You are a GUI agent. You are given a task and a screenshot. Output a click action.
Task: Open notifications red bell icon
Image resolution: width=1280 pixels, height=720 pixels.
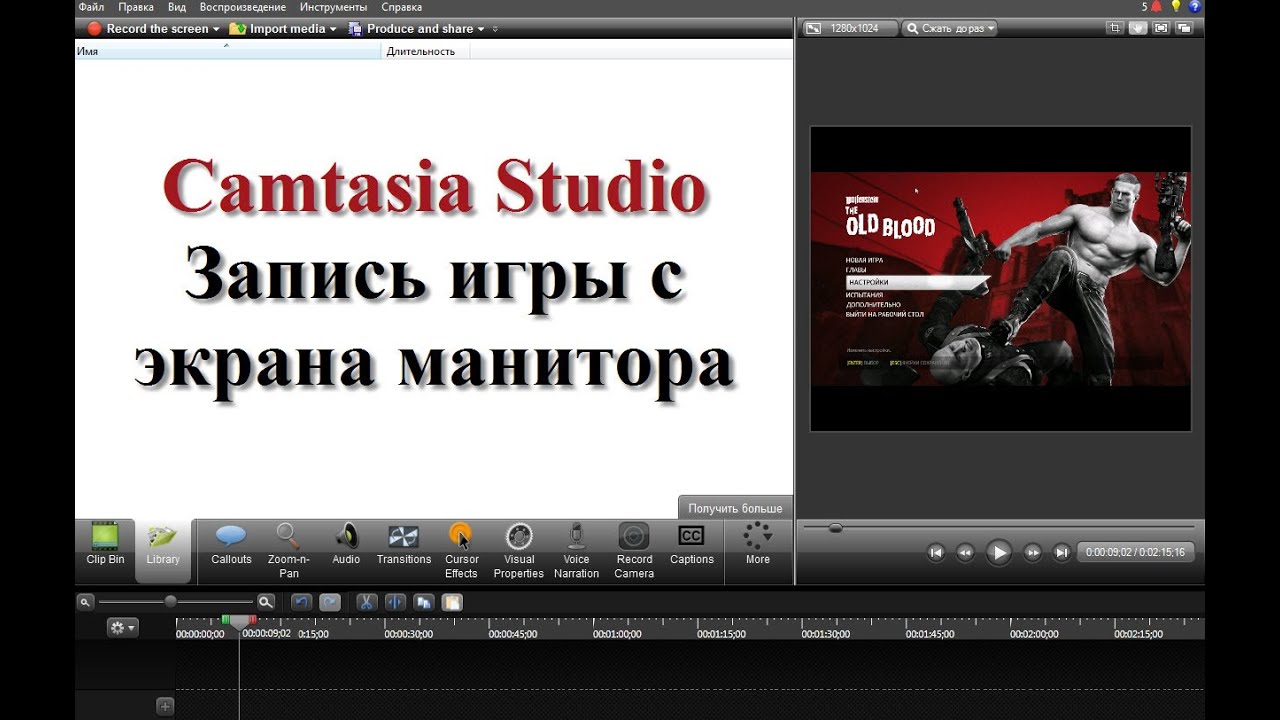pyautogui.click(x=1157, y=7)
